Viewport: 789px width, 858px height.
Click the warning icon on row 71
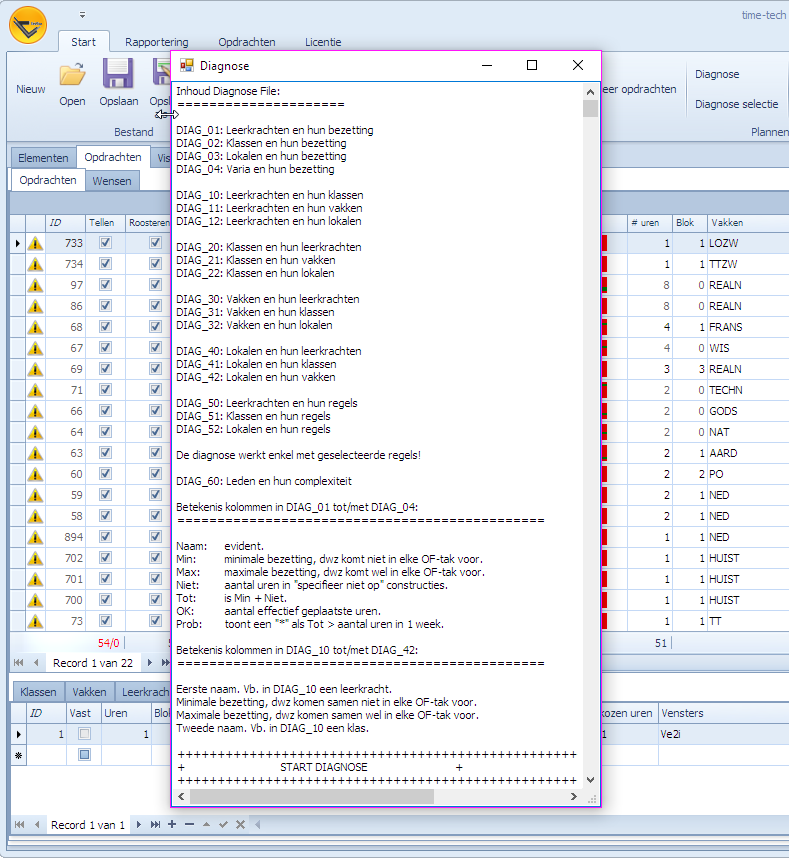click(36, 390)
